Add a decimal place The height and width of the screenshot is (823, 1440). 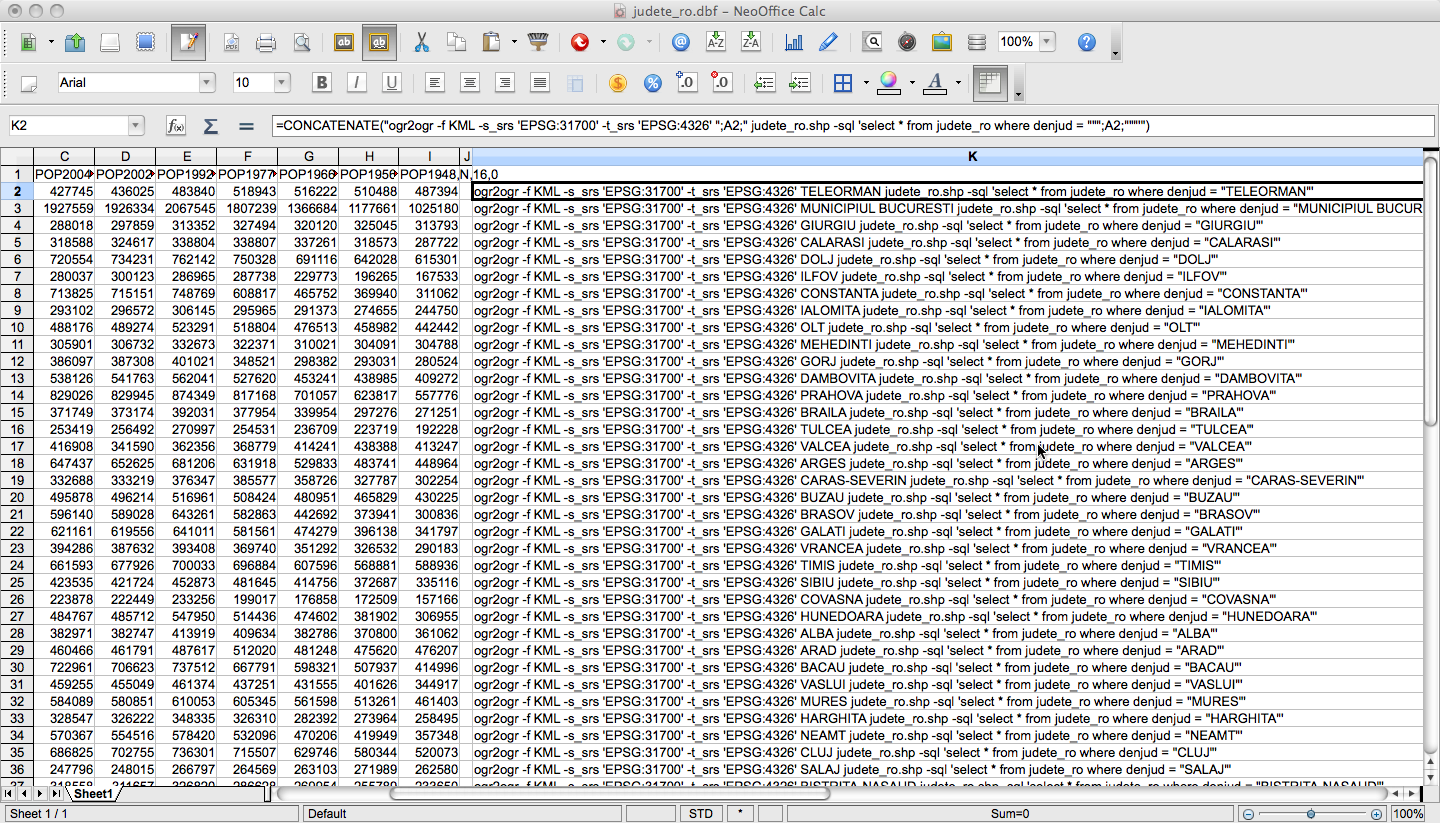point(686,83)
